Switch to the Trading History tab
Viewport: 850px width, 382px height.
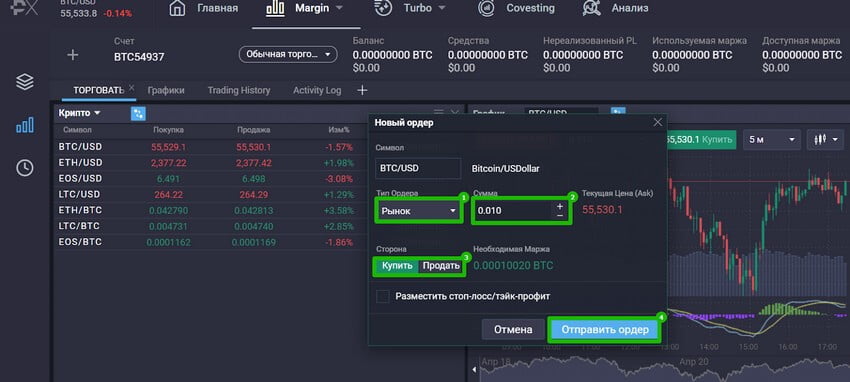(239, 90)
